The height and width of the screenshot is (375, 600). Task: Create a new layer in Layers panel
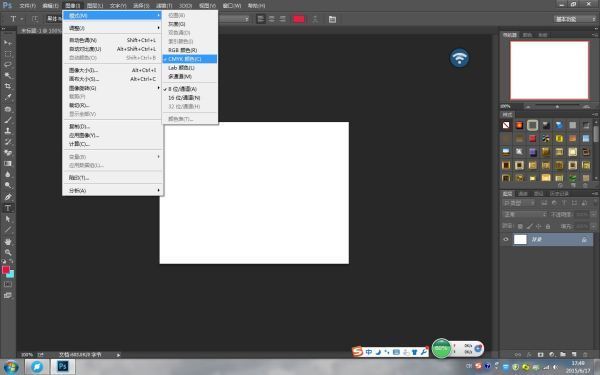tap(574, 355)
